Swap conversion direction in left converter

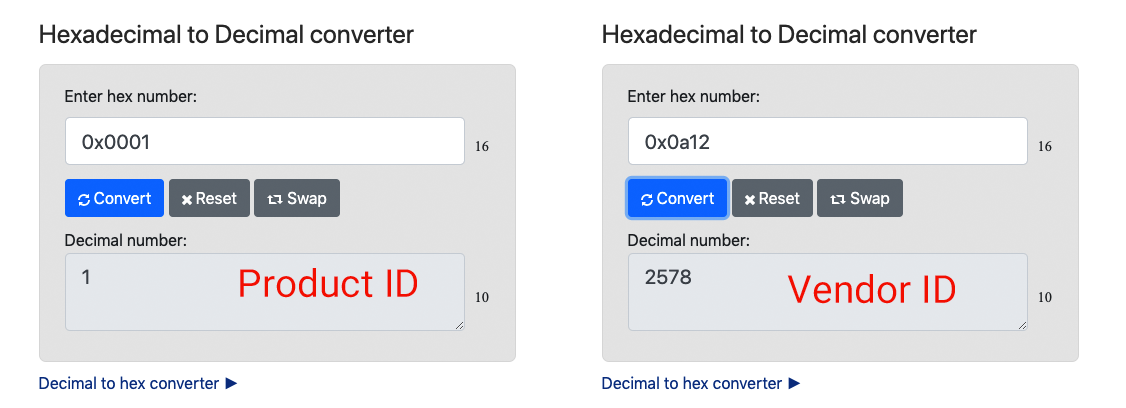click(x=297, y=198)
